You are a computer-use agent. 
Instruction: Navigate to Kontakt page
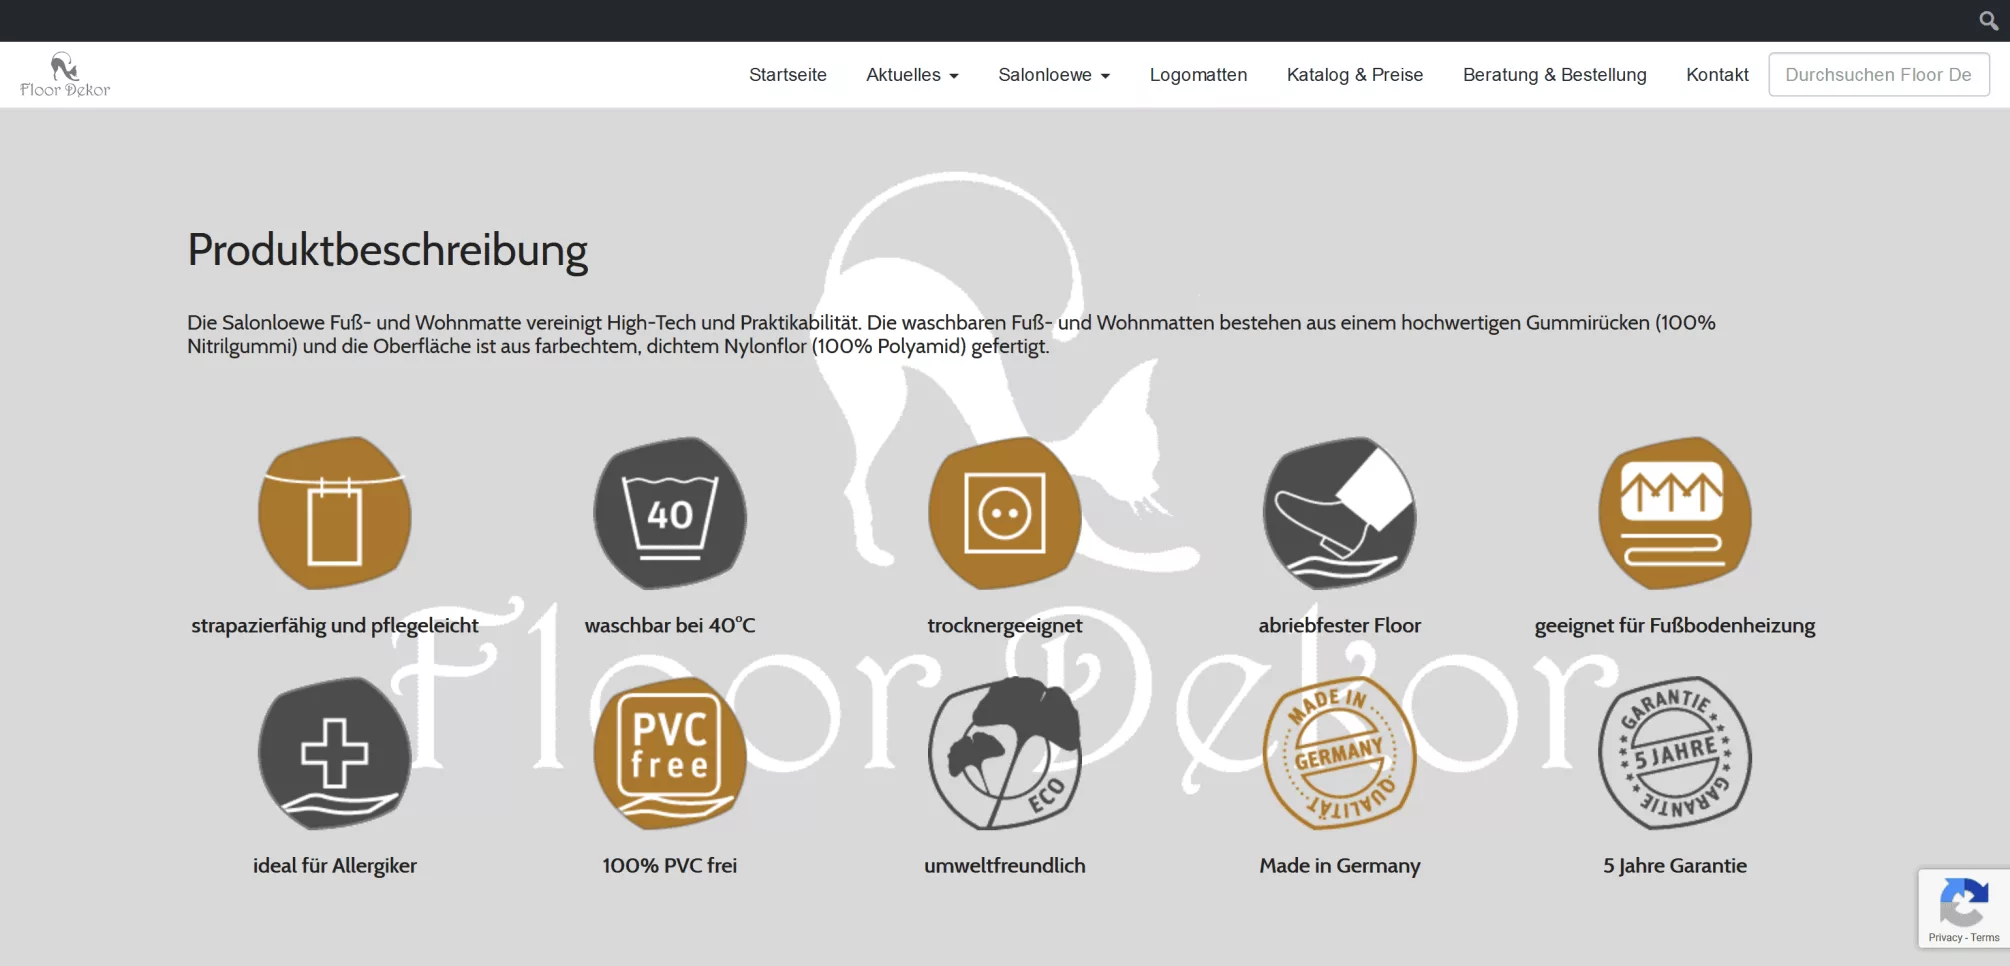coord(1717,75)
